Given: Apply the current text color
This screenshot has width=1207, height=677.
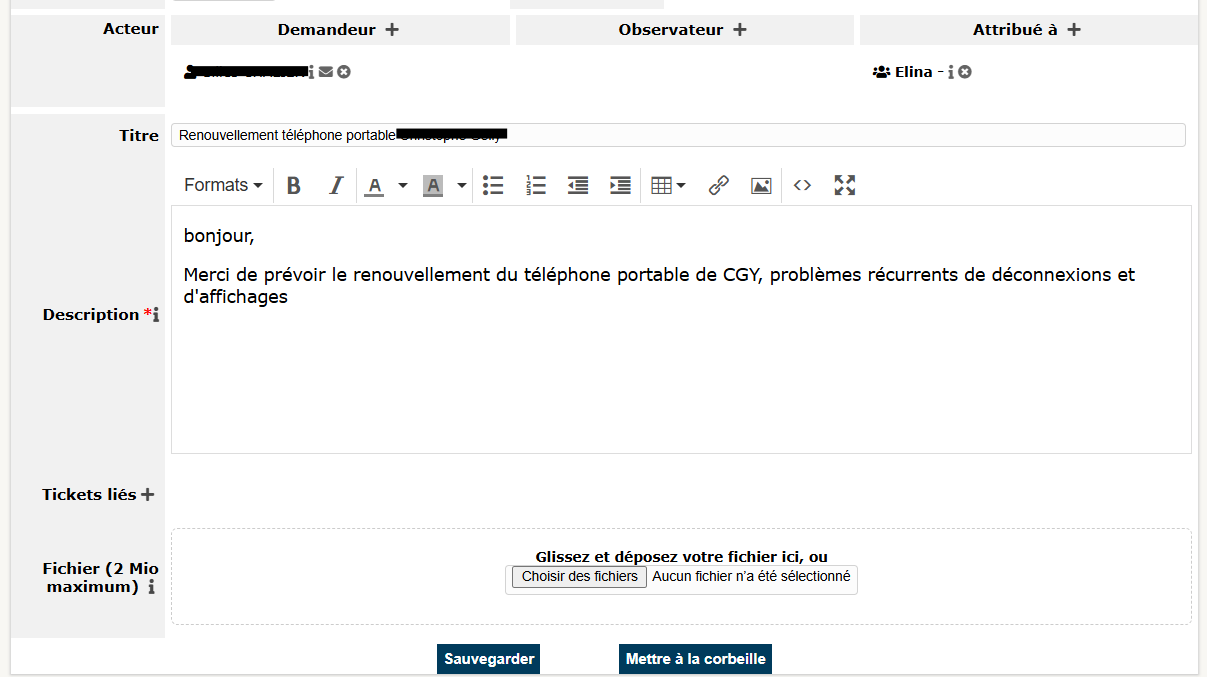Looking at the screenshot, I should (374, 185).
